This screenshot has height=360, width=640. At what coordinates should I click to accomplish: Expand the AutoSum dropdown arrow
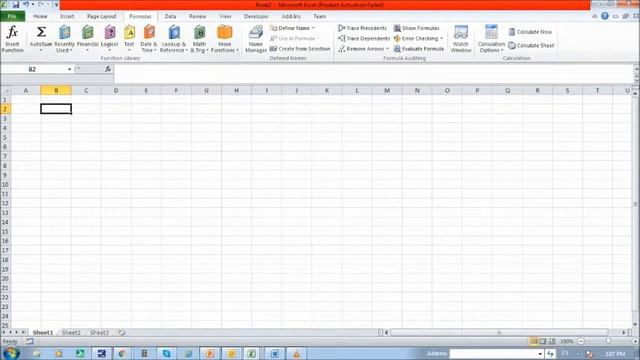point(41,50)
